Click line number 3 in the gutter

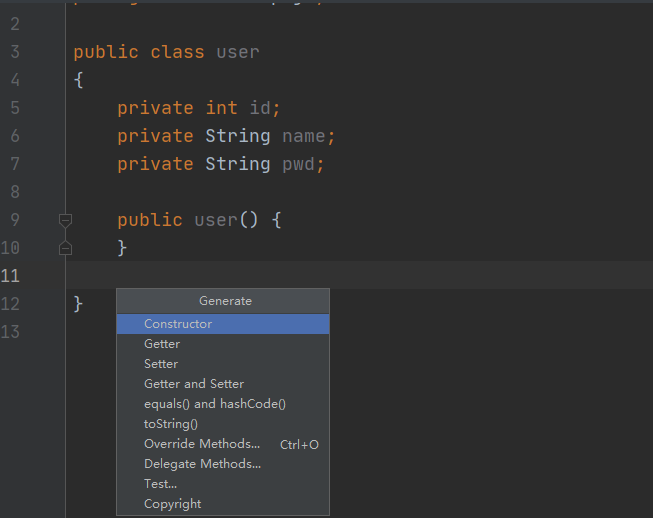coord(15,52)
